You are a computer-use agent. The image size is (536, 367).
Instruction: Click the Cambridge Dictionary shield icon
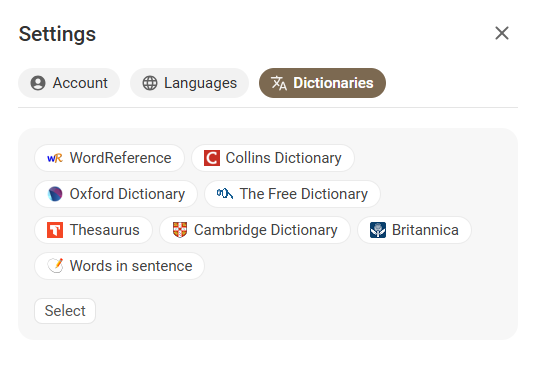click(180, 230)
